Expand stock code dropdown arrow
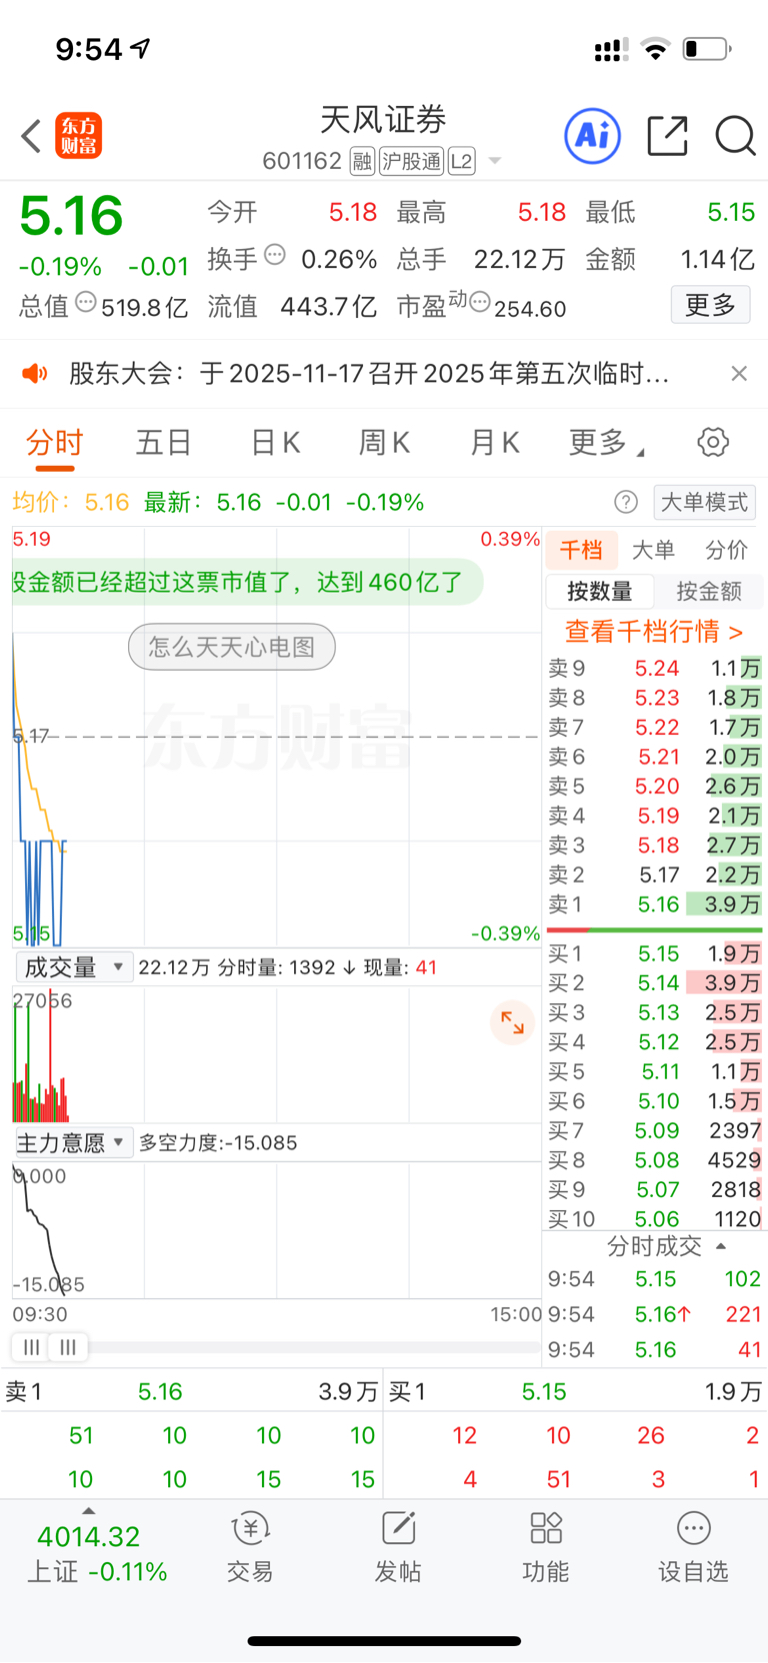 [494, 161]
